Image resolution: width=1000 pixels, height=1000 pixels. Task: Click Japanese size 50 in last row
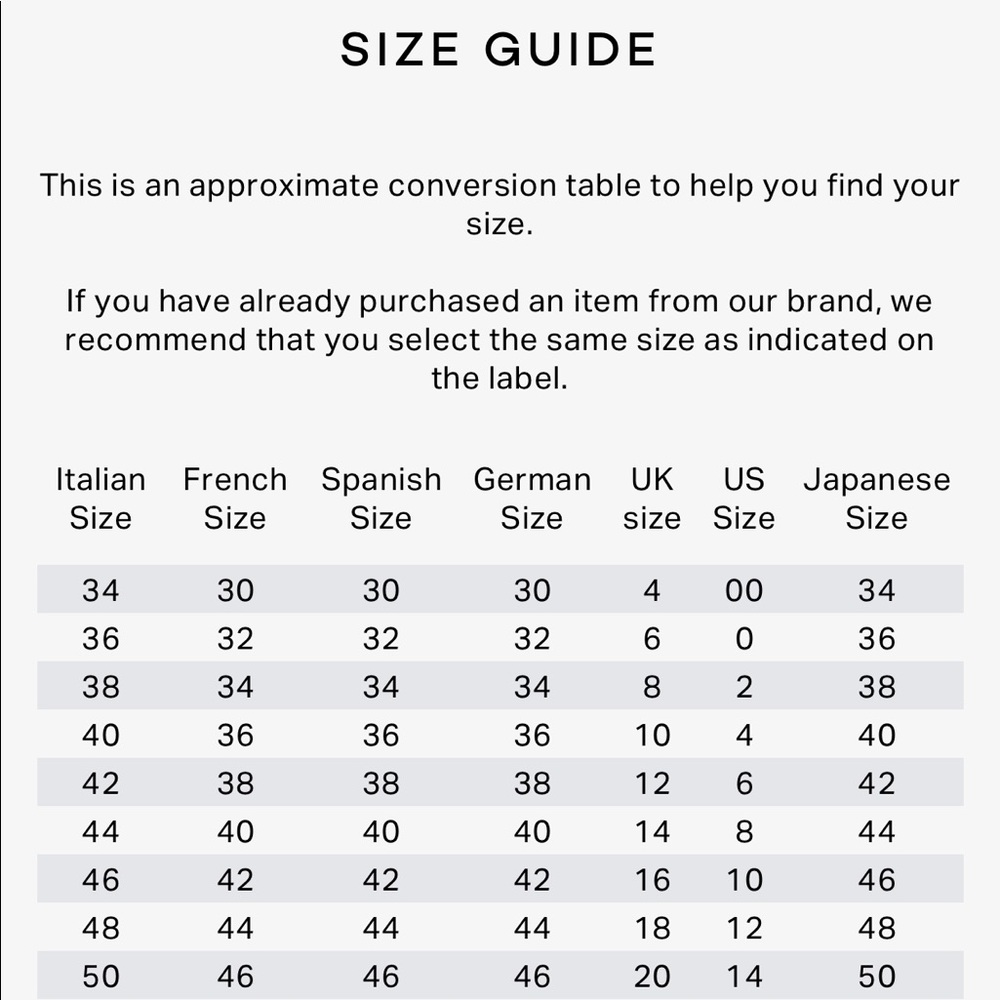[876, 976]
